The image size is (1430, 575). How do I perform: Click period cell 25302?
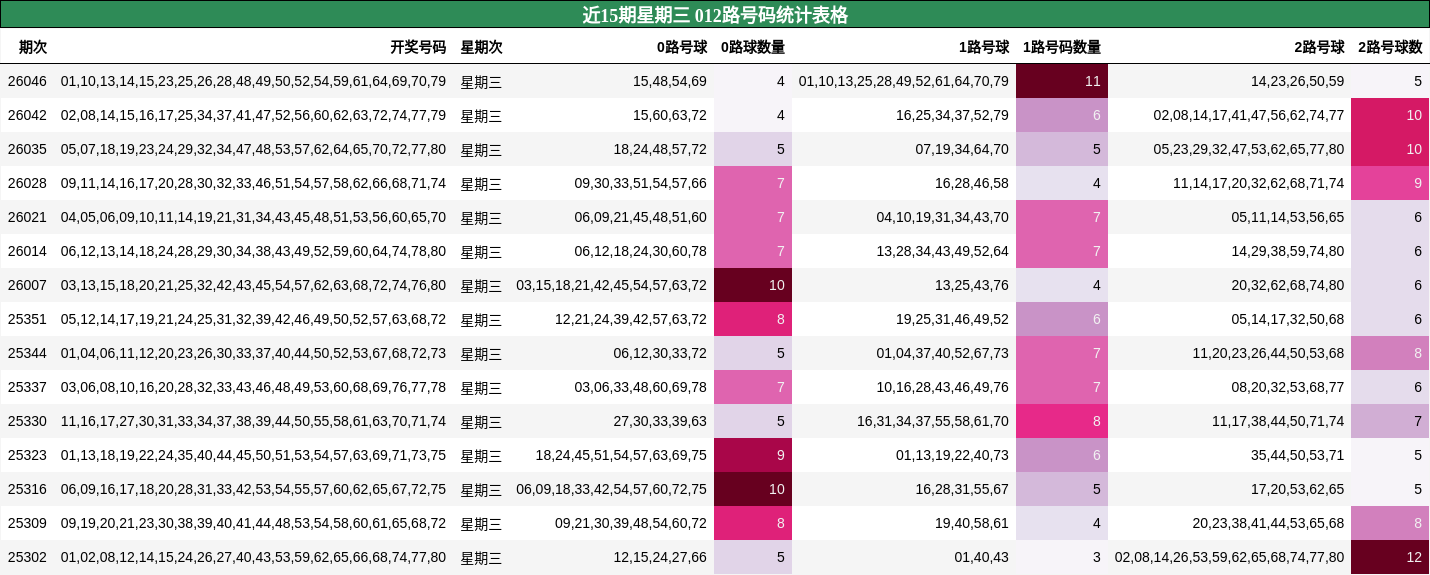tap(27, 557)
